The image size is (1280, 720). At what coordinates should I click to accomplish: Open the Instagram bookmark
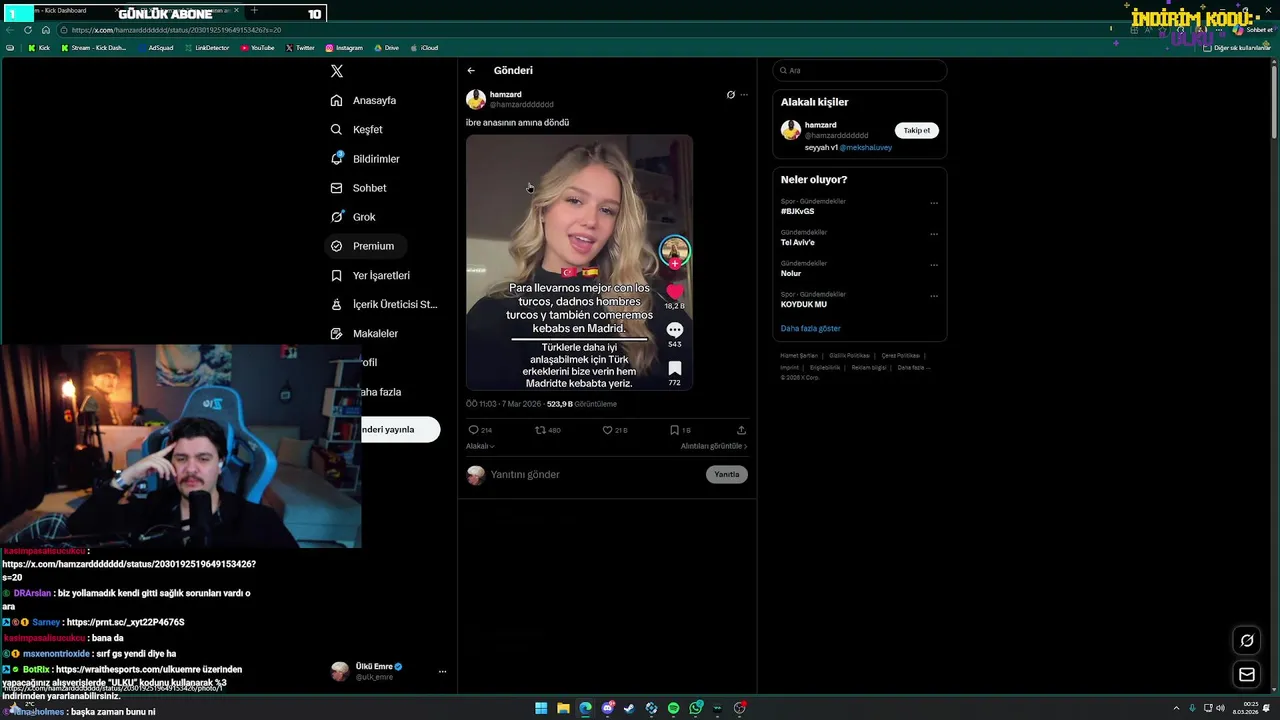click(x=344, y=48)
